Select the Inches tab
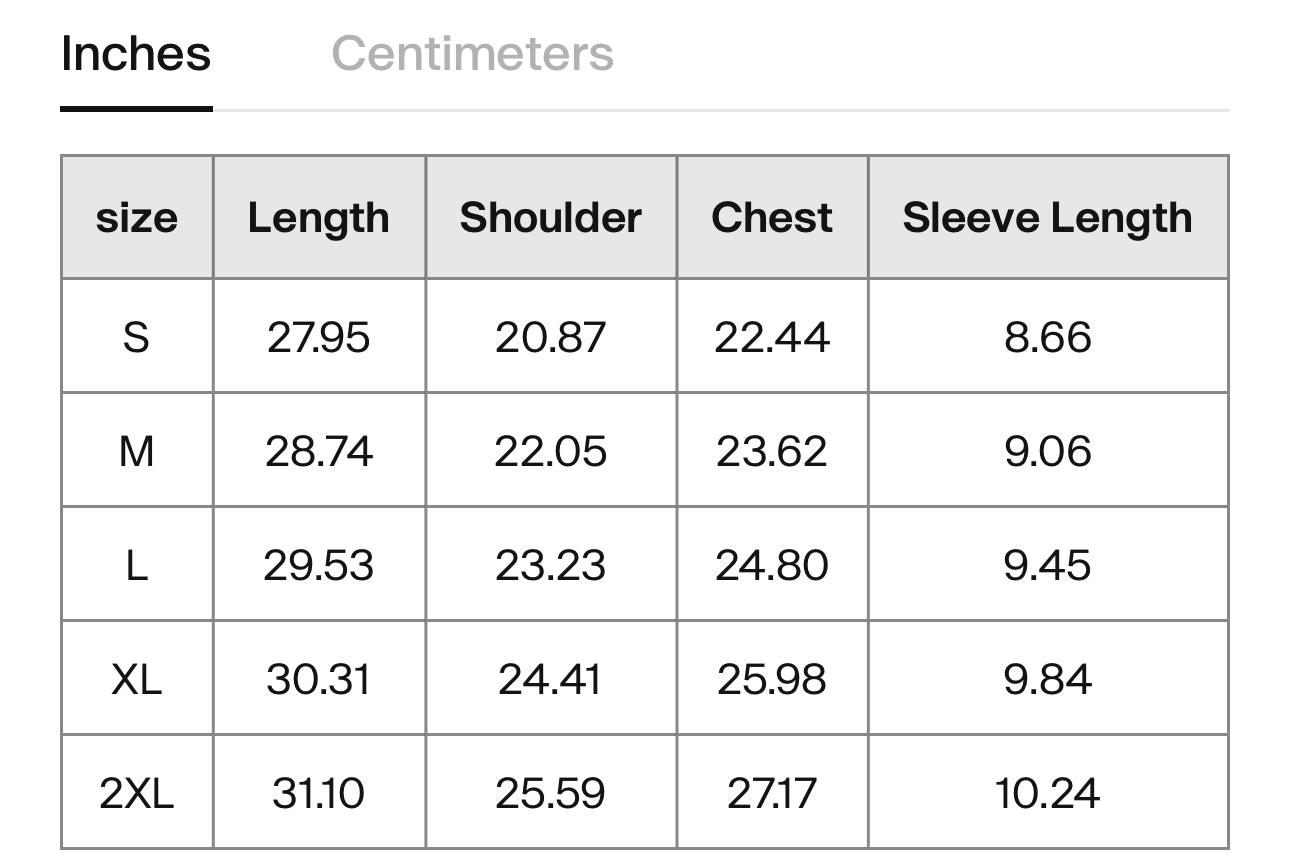The height and width of the screenshot is (867, 1290). pos(136,54)
